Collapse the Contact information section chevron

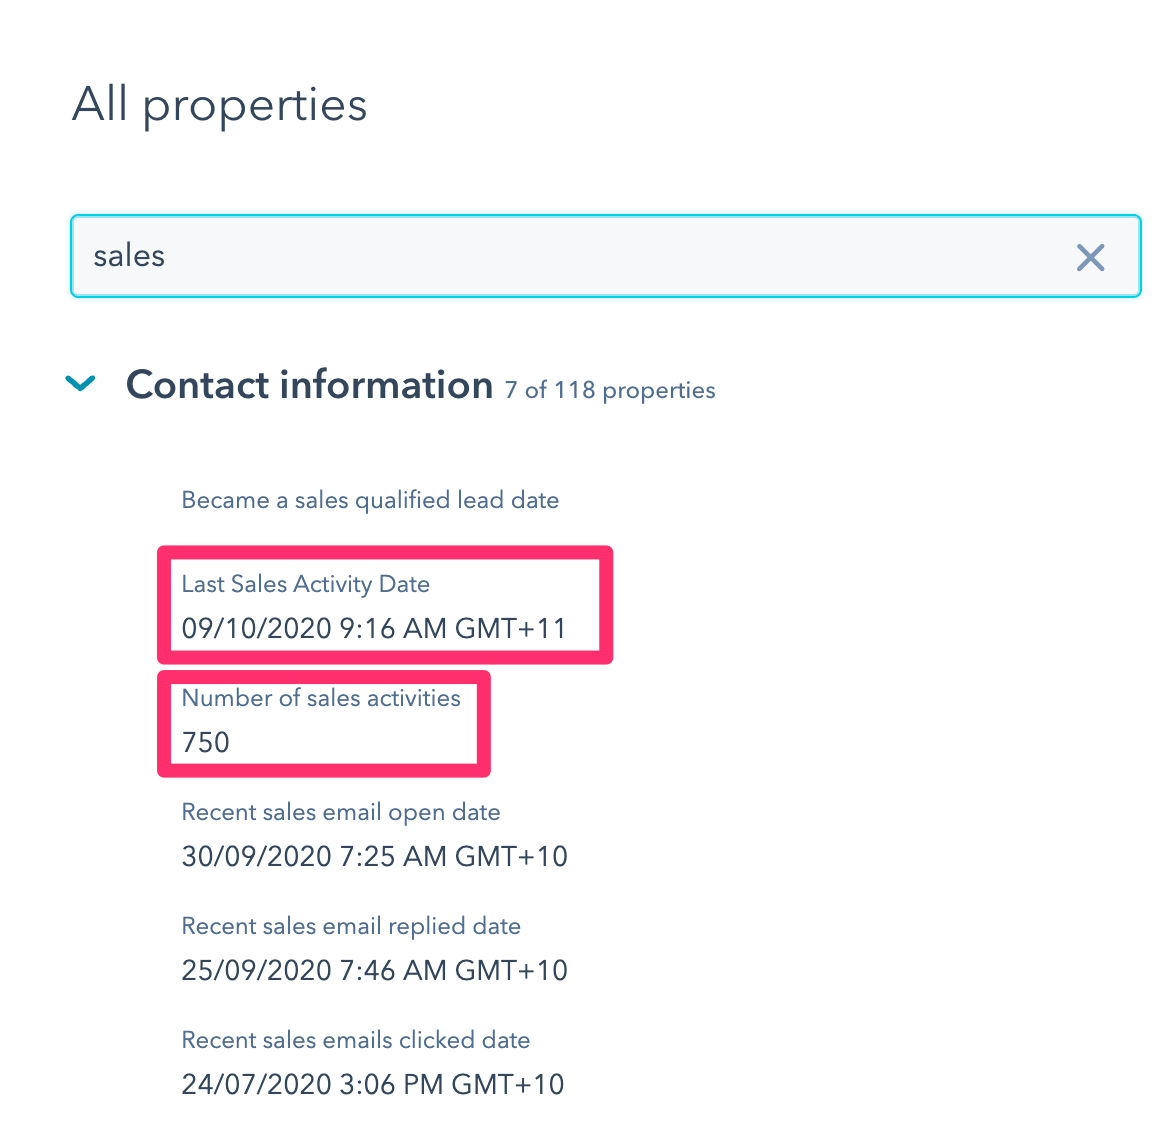[80, 384]
